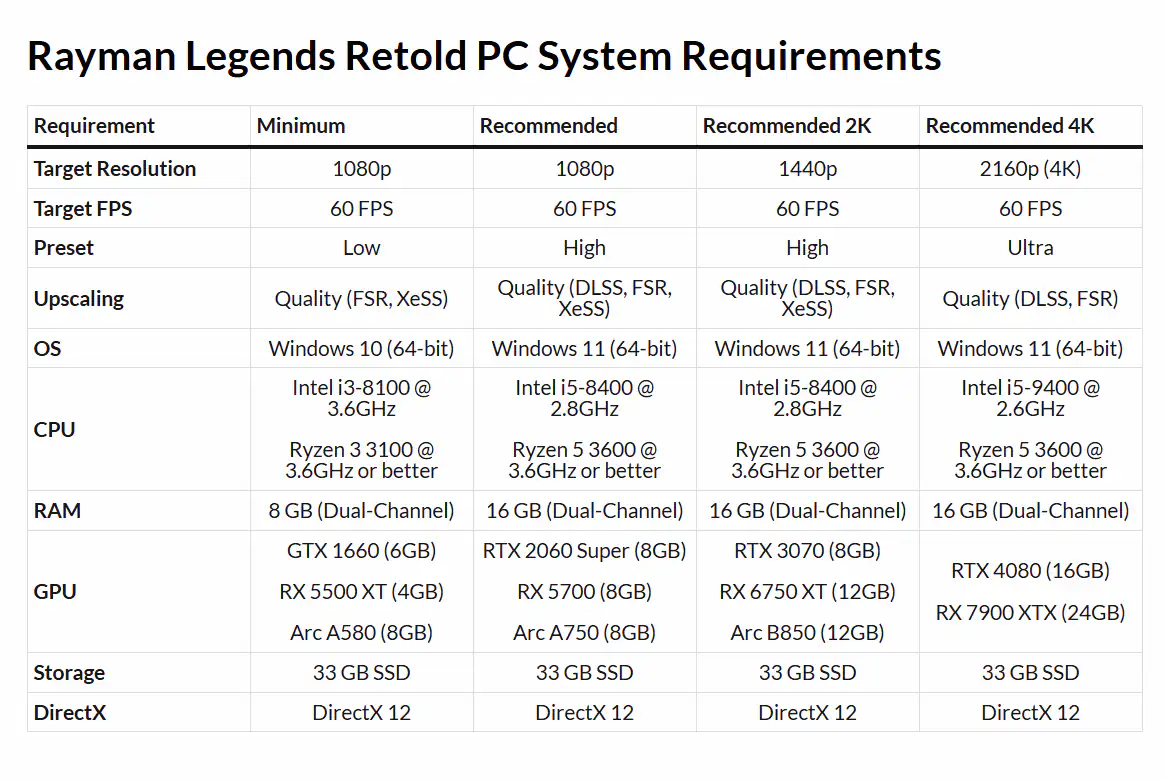The image size is (1165, 780).
Task: Select the 'Quality (FSR, XeSS)' cell
Action: point(362,299)
